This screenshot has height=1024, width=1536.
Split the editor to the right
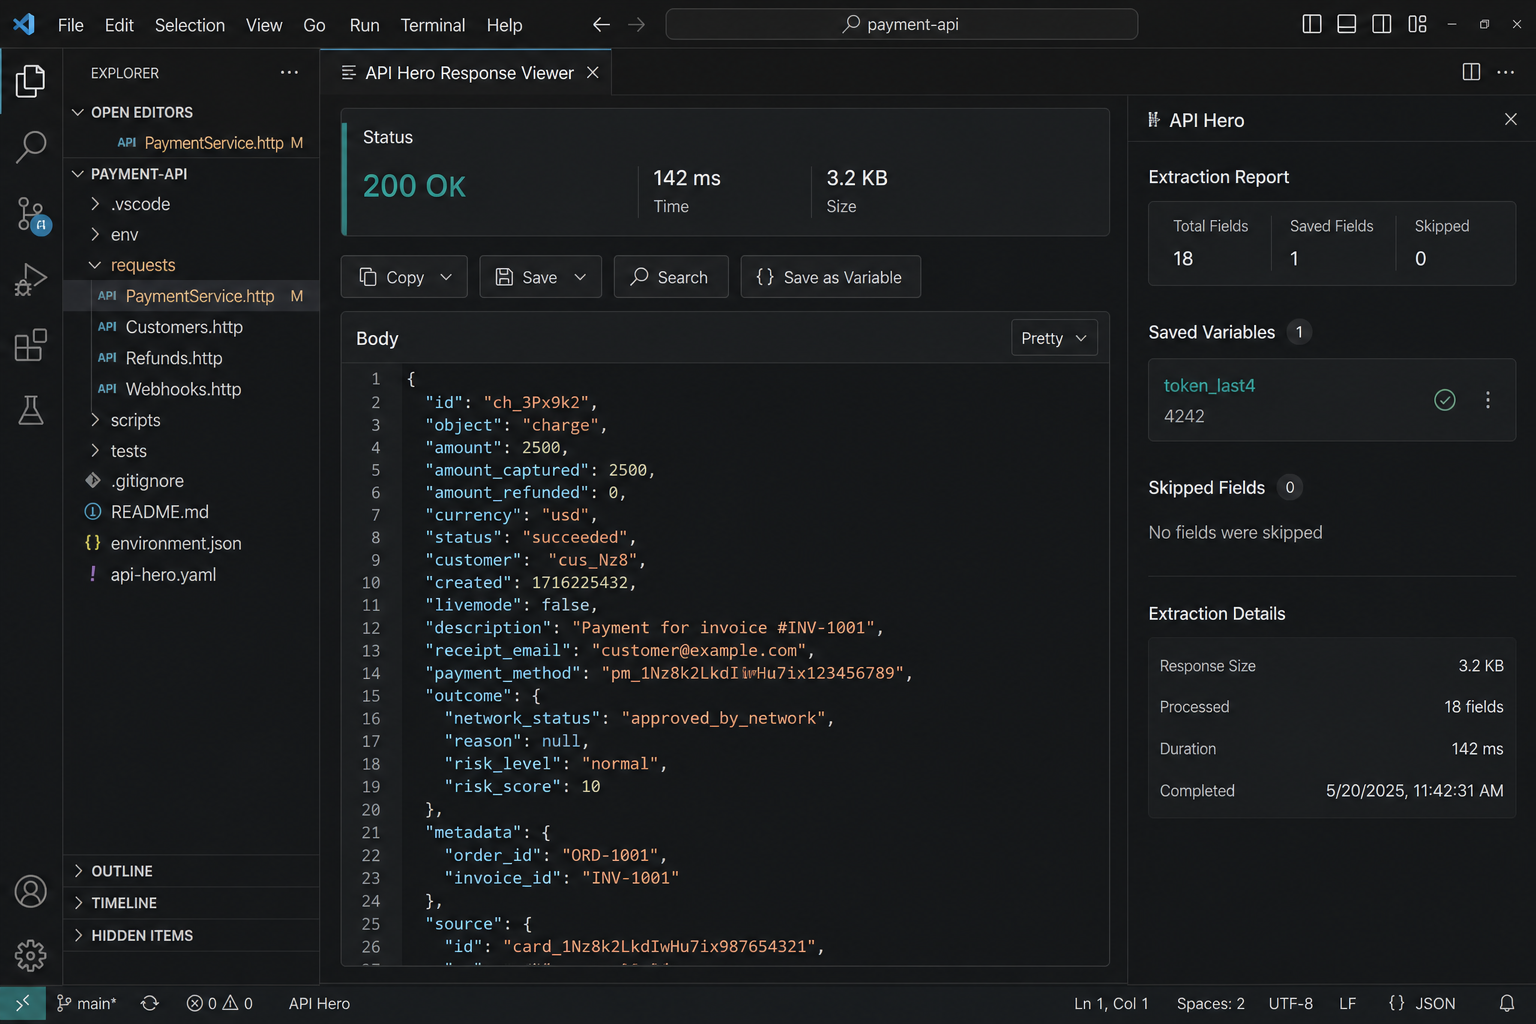pyautogui.click(x=1471, y=72)
